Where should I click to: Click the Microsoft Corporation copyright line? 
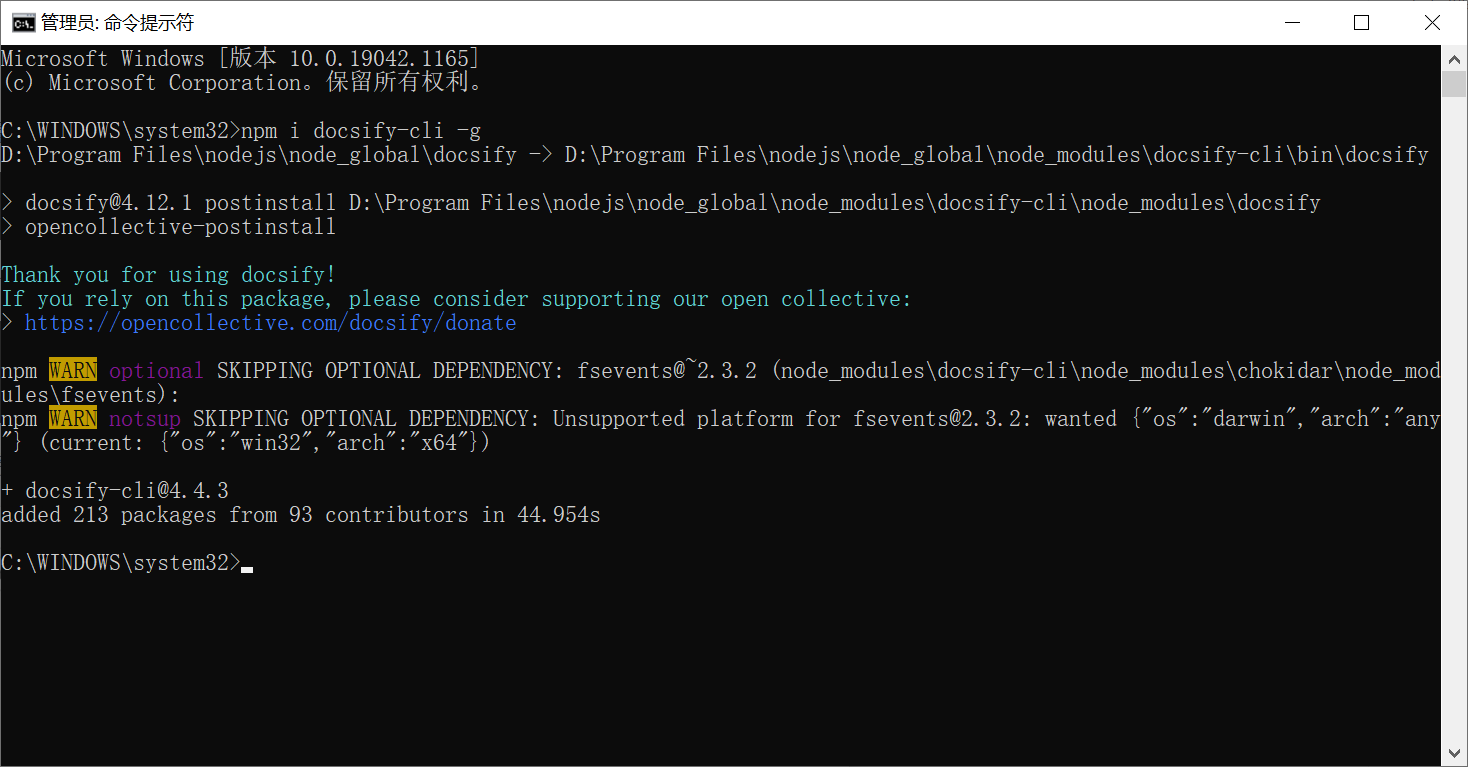tap(245, 82)
